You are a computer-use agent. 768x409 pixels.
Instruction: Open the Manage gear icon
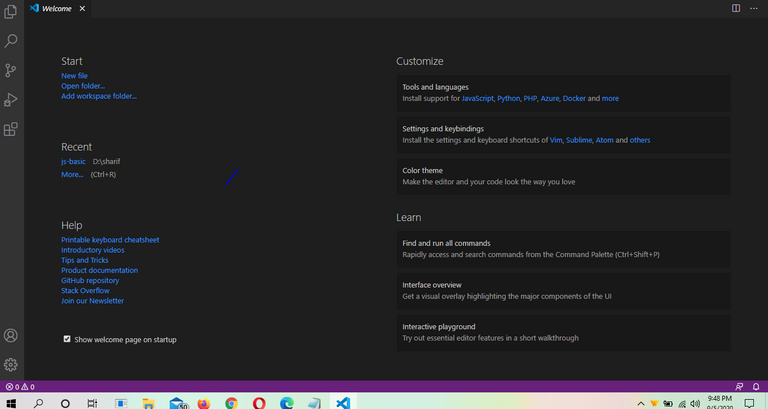click(x=11, y=365)
